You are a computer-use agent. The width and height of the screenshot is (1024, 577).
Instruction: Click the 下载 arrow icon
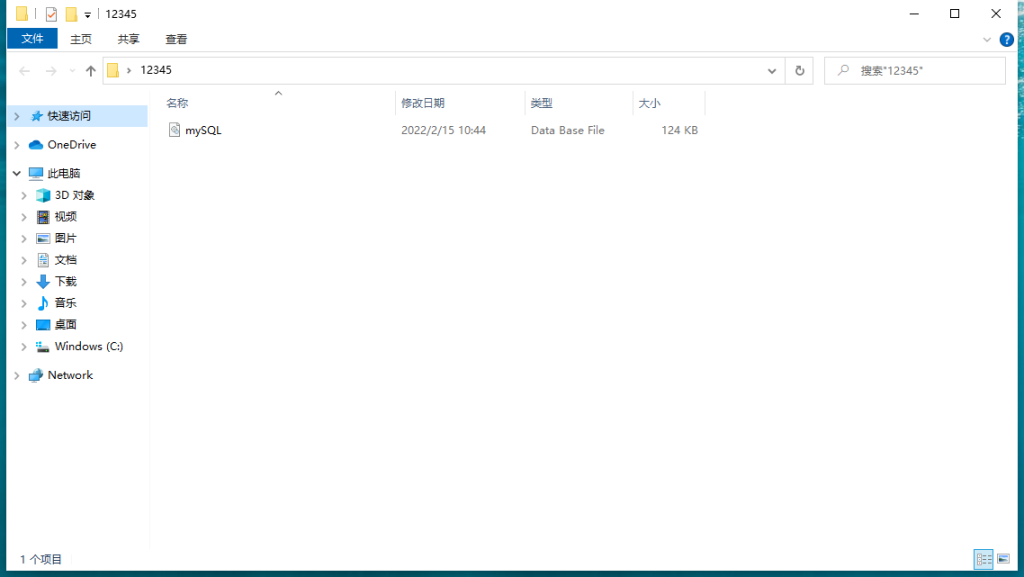click(43, 281)
